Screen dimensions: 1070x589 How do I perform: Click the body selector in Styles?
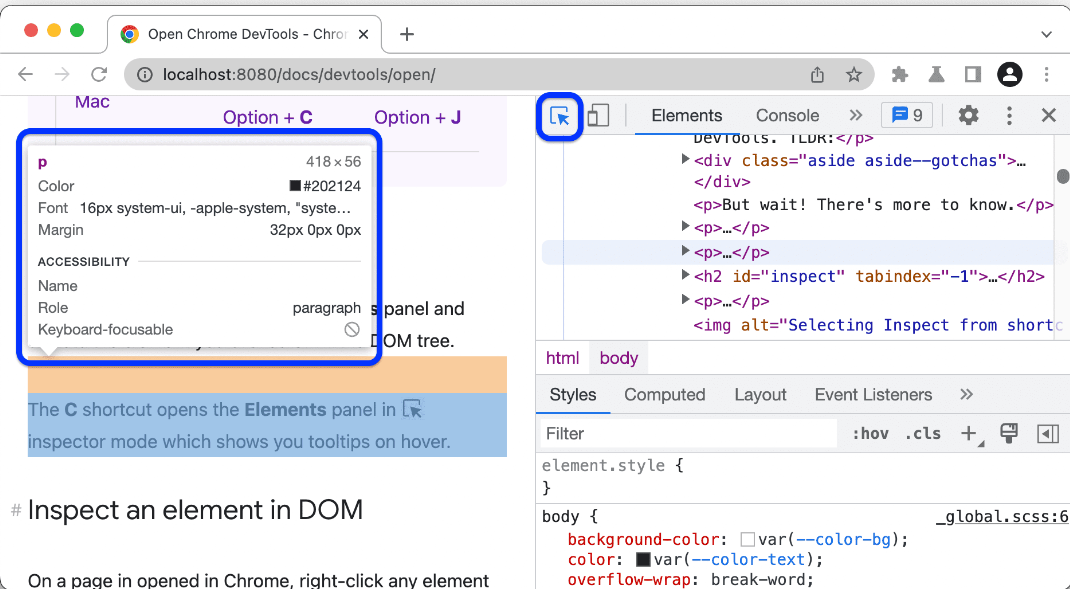562,517
